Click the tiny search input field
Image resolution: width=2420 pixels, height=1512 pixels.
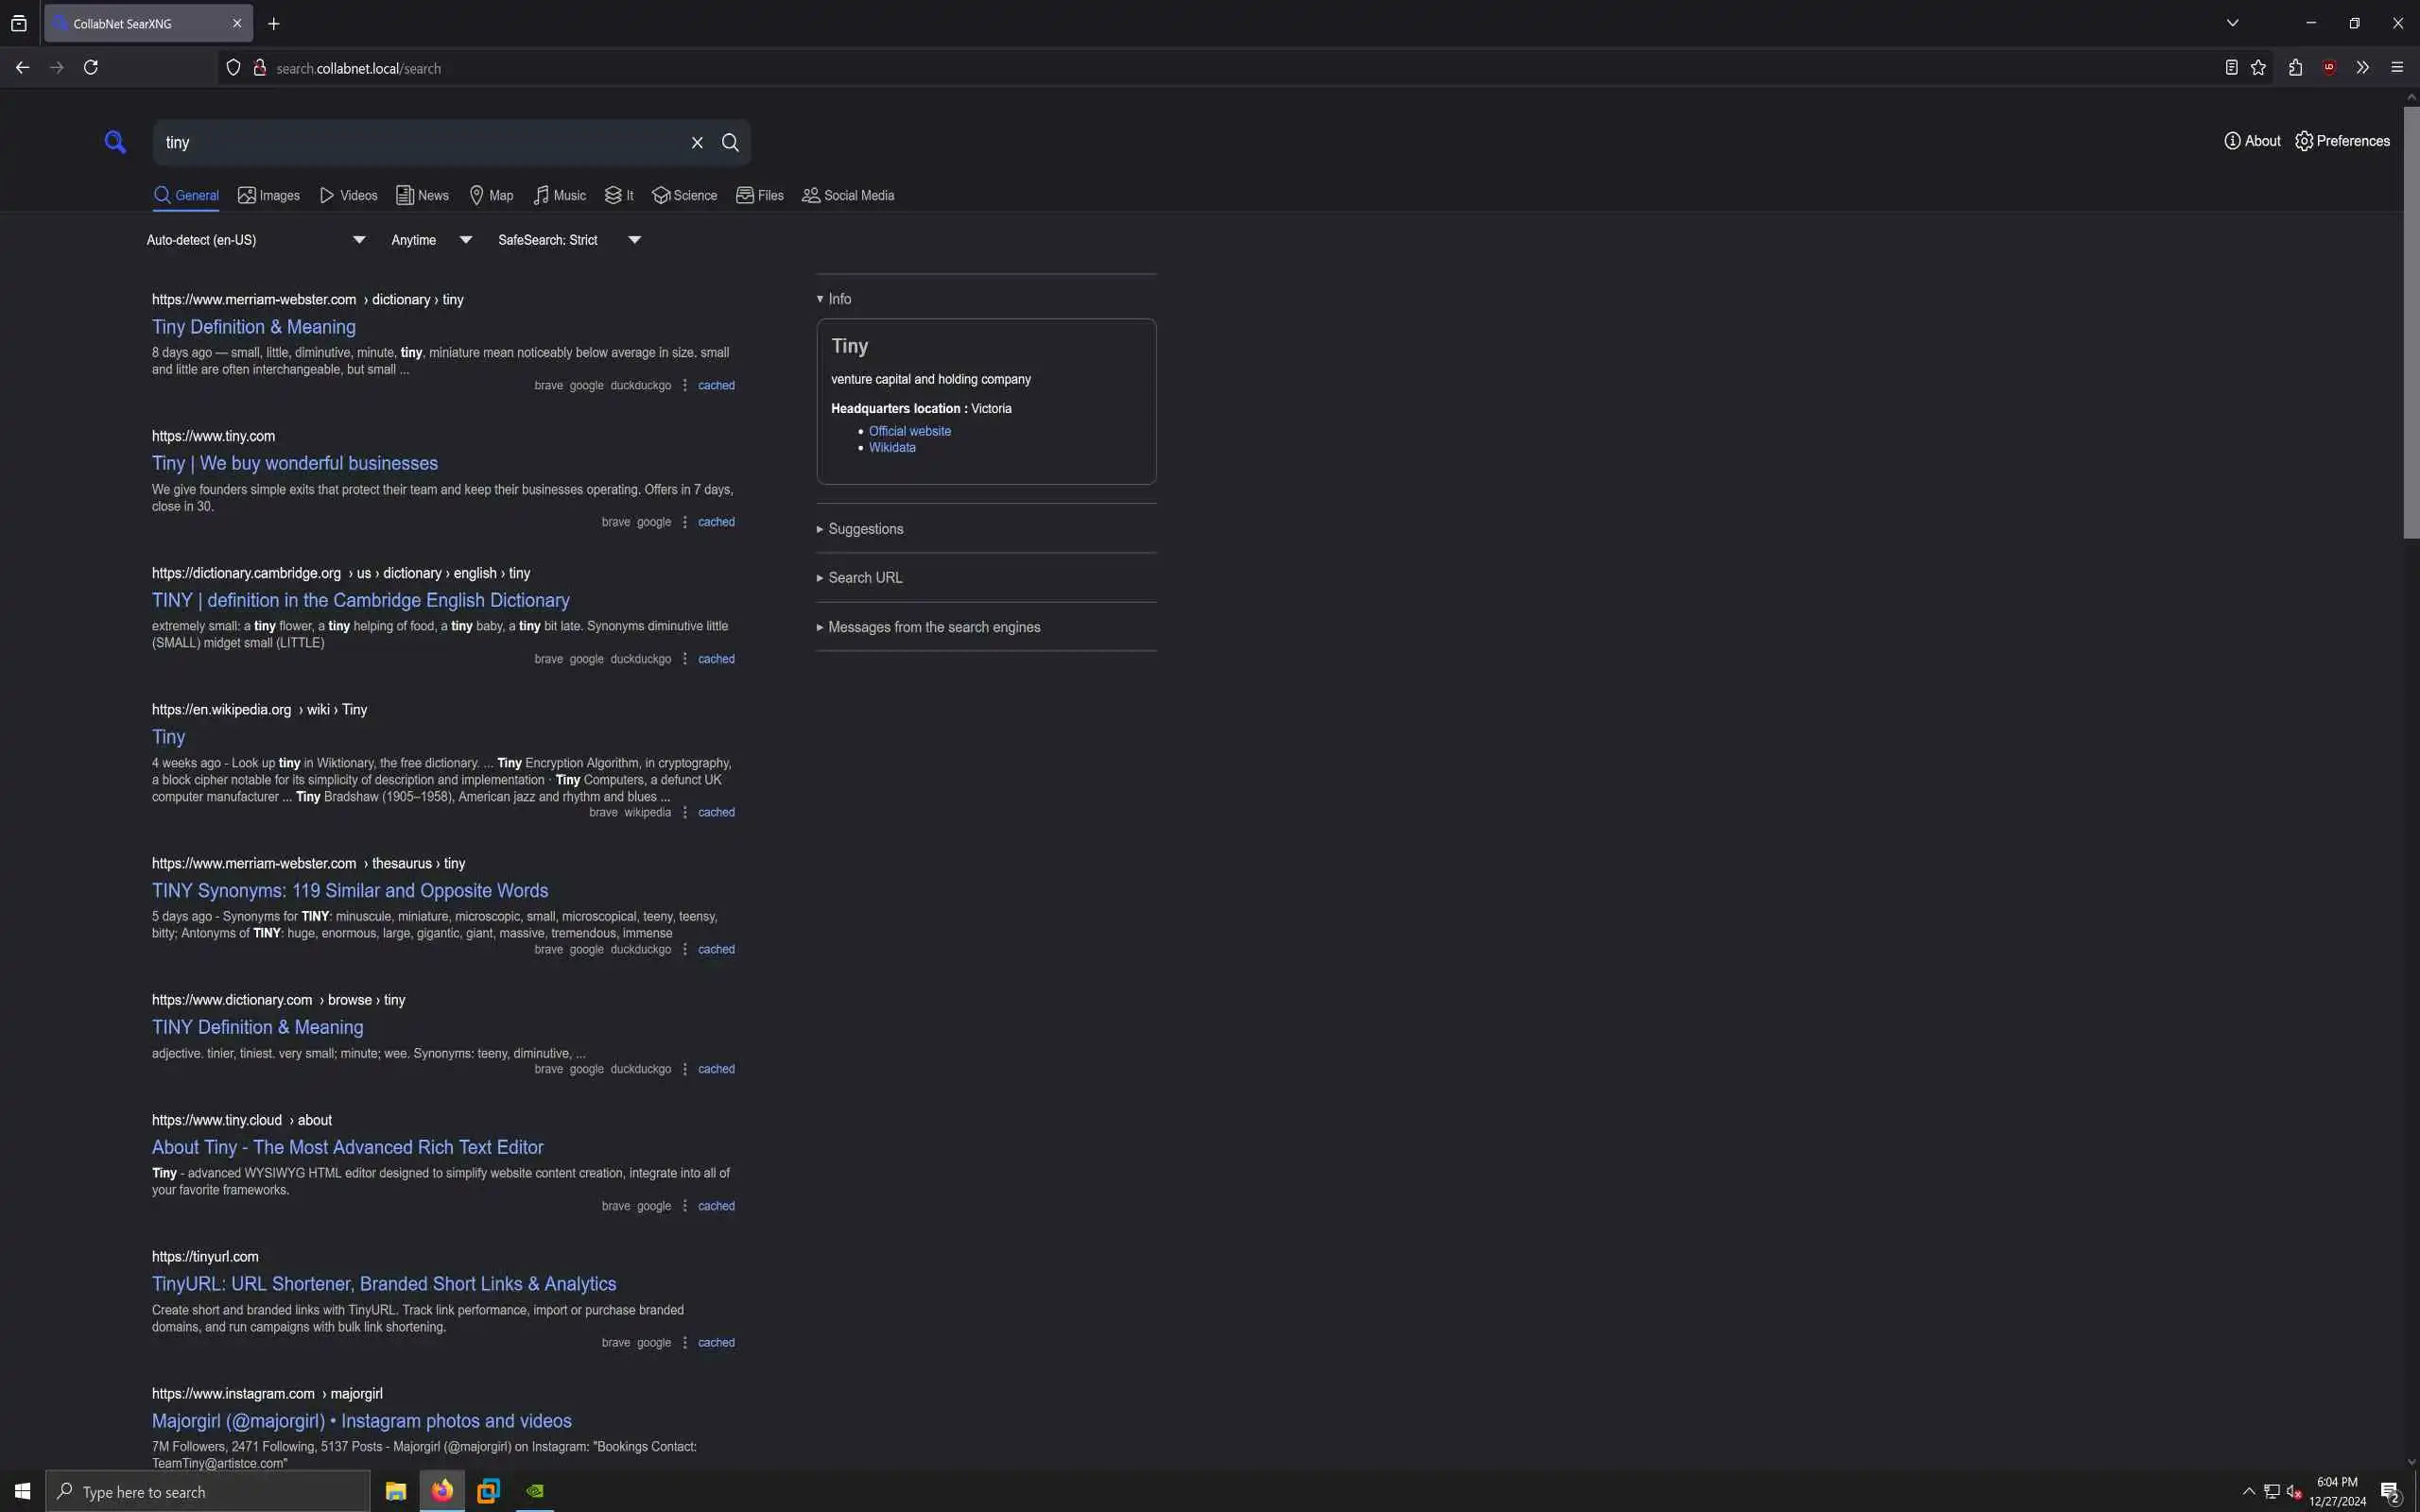(x=420, y=143)
